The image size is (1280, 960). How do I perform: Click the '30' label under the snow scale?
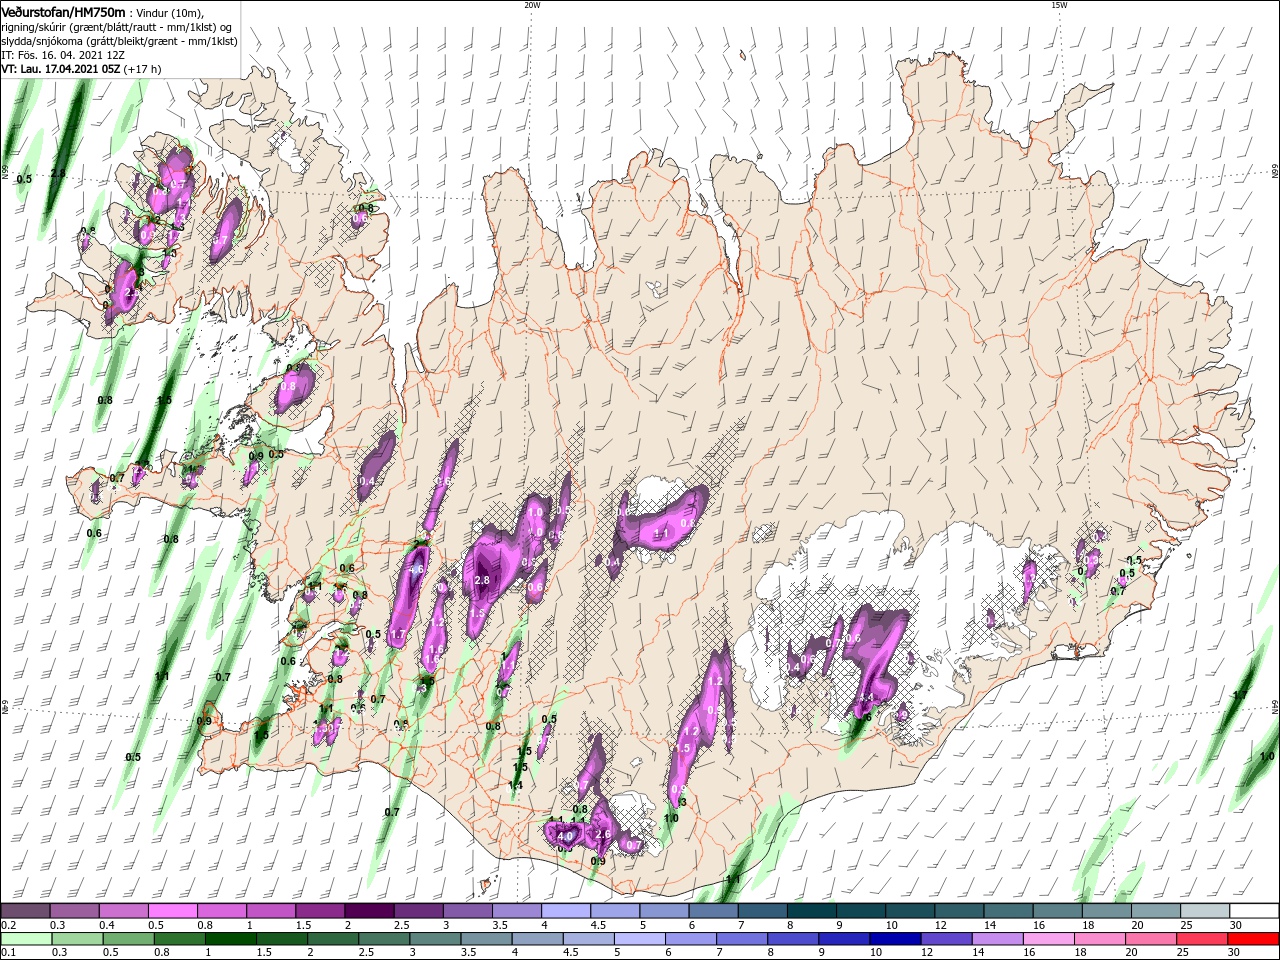coord(1236,925)
